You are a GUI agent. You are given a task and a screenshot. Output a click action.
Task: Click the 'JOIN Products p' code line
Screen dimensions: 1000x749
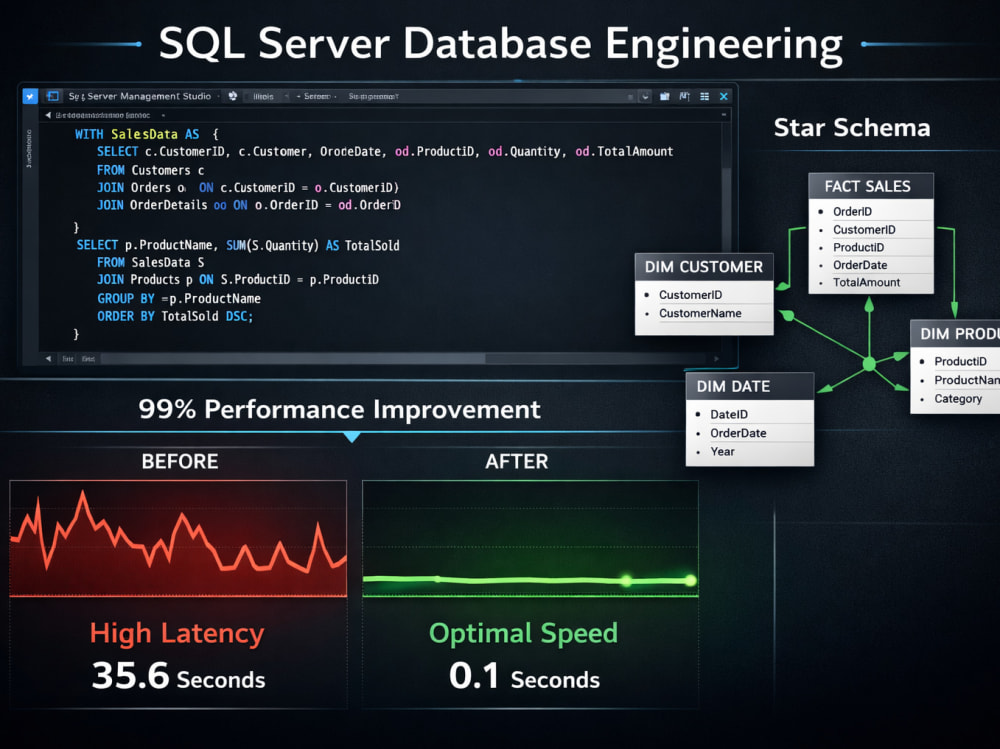[238, 279]
